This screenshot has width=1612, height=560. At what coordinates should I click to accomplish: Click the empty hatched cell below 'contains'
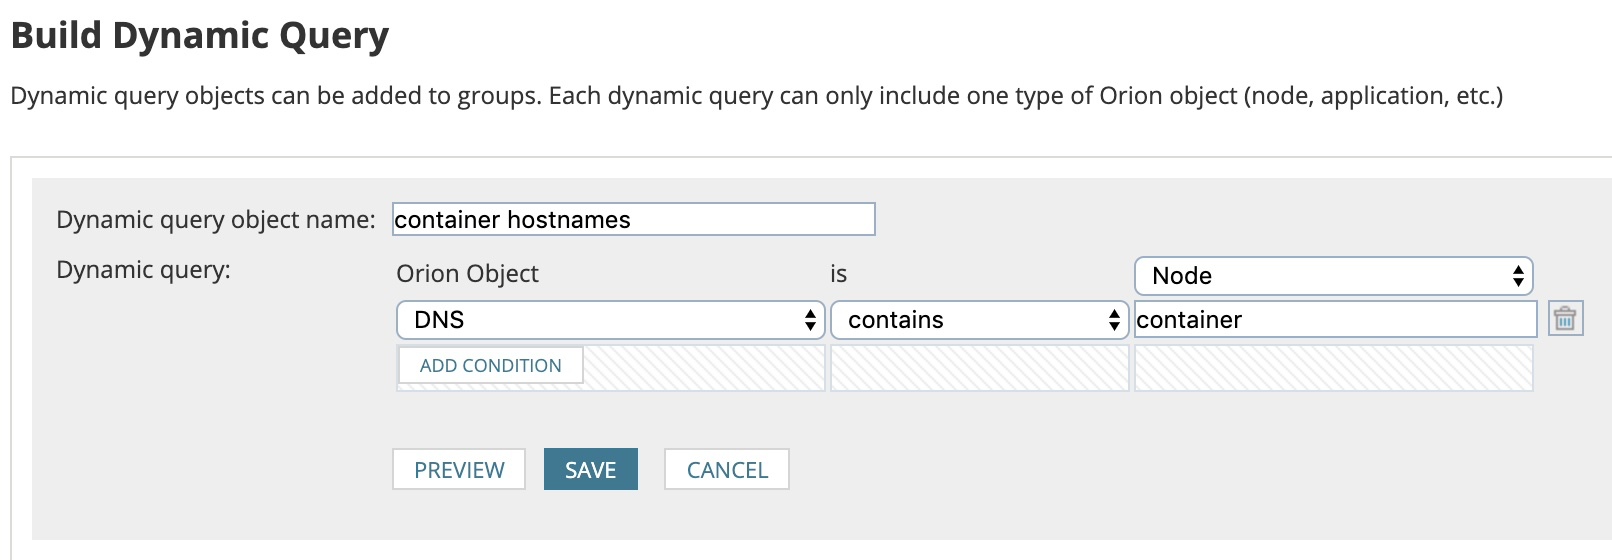pyautogui.click(x=979, y=367)
